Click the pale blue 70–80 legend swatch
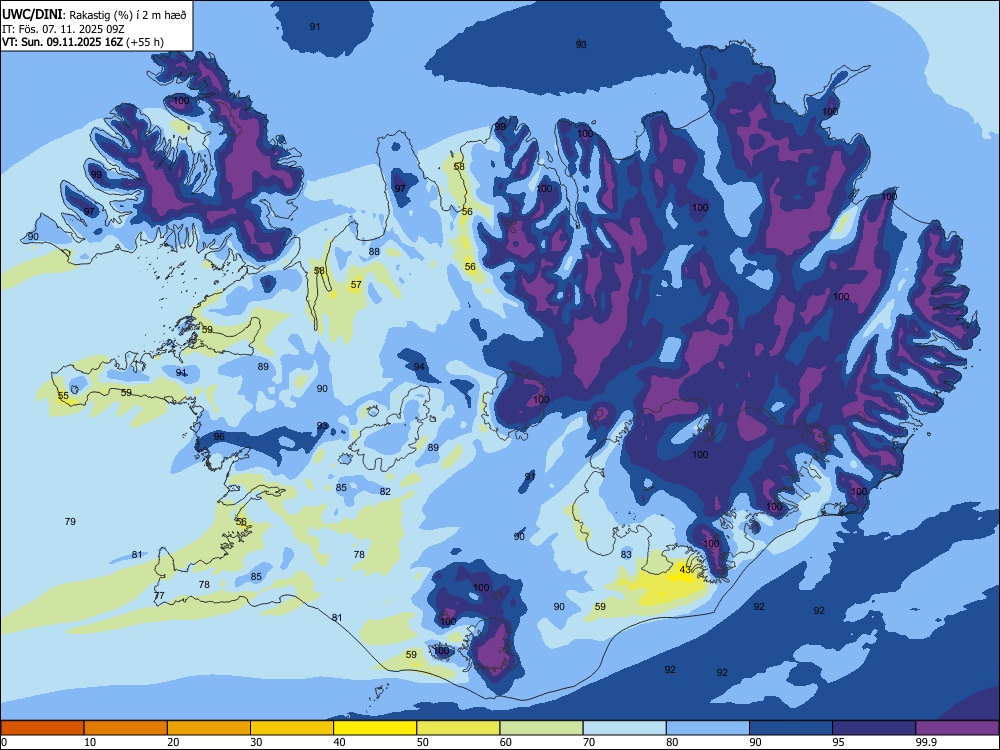This screenshot has height=750, width=1000. click(x=624, y=728)
